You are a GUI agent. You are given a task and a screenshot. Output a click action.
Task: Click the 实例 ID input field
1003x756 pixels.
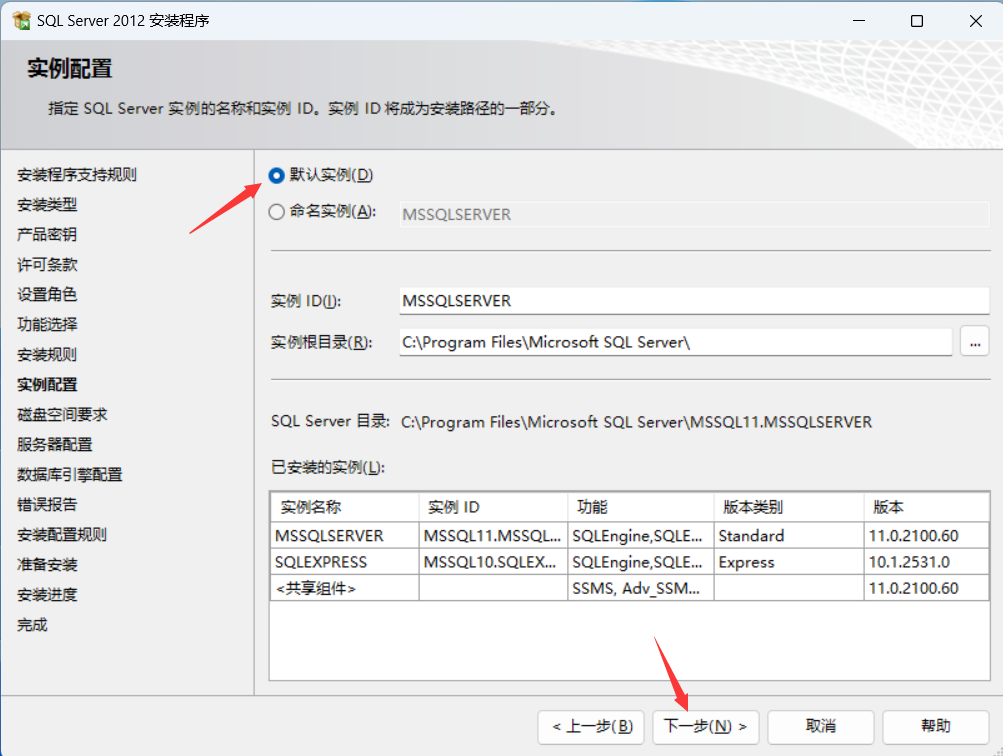694,301
